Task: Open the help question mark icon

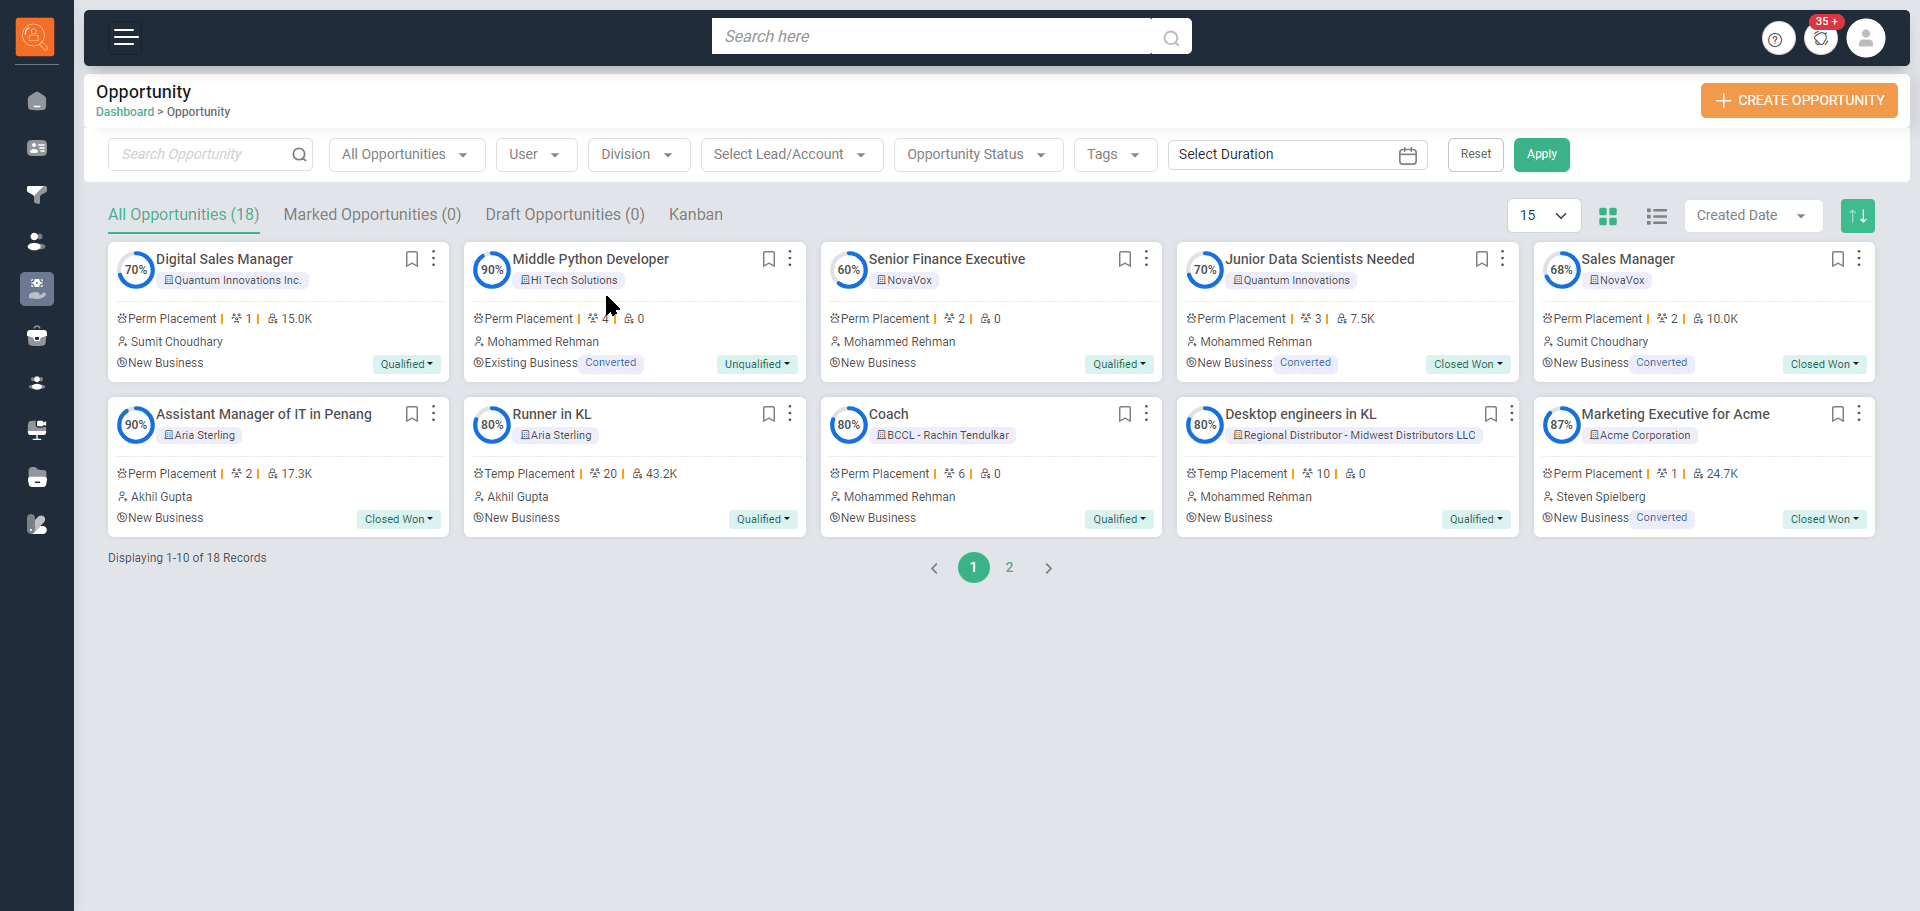Action: [1776, 39]
